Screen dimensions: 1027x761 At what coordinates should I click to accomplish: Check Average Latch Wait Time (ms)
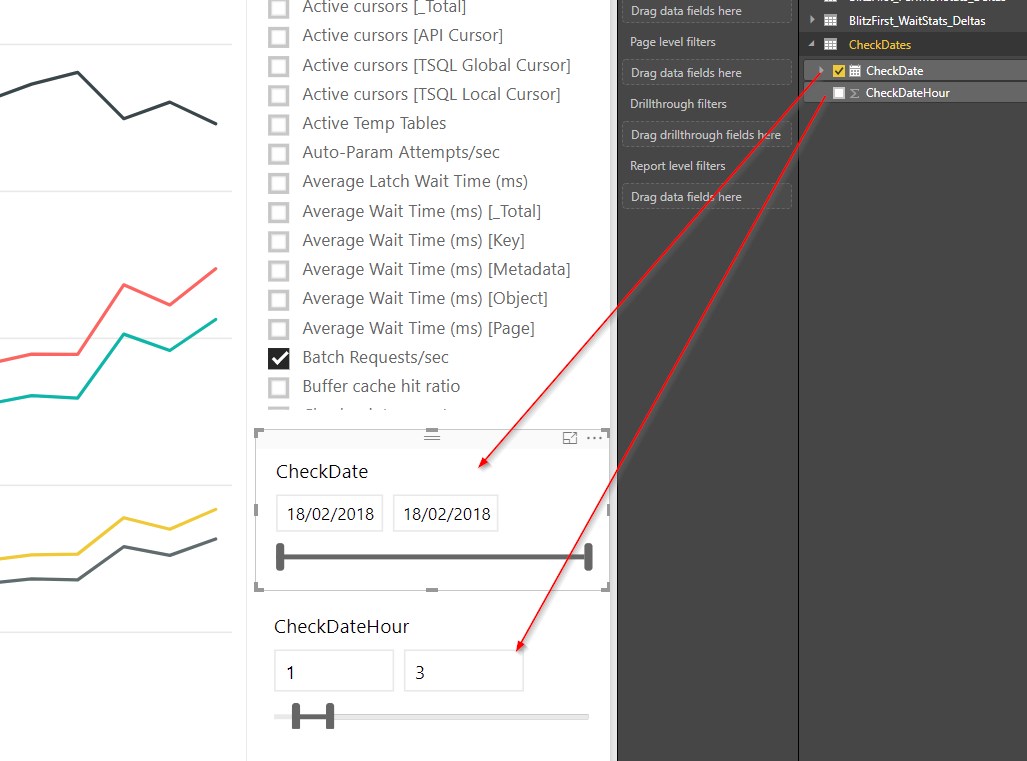(279, 182)
